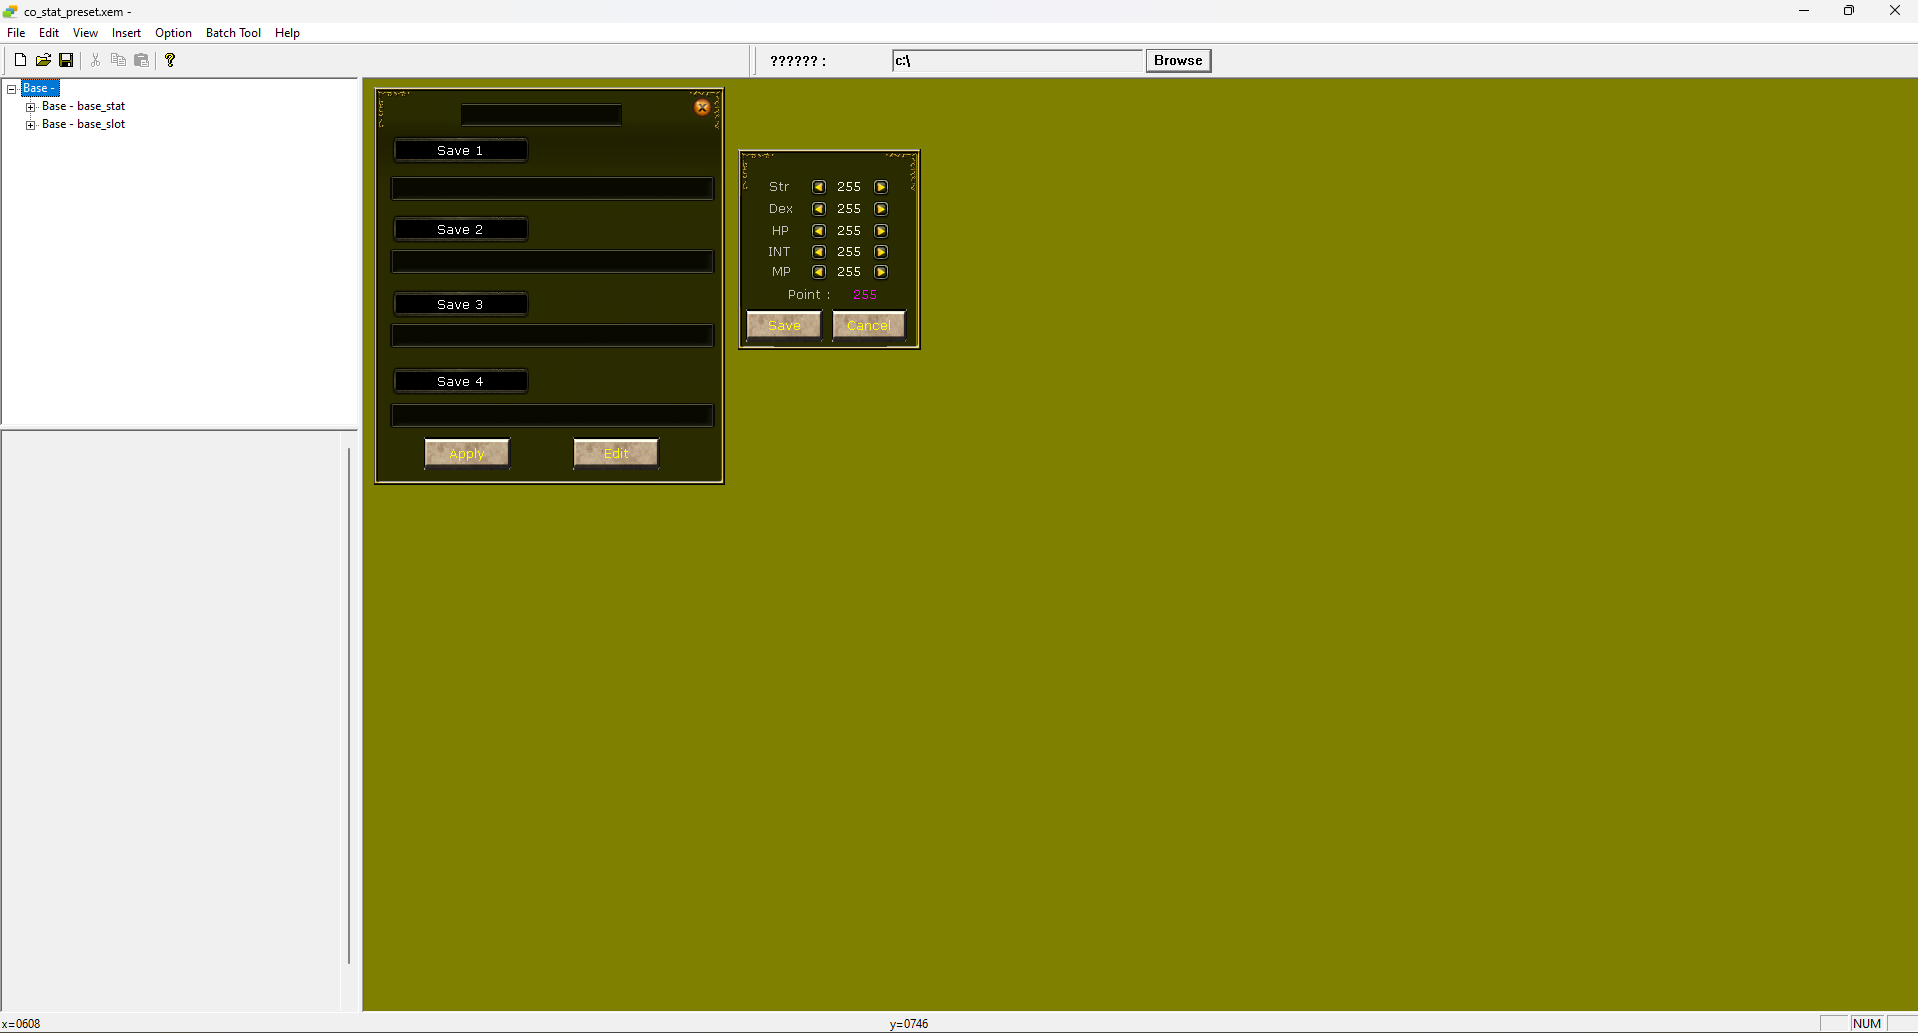
Task: Click the orange X icon on the preset panel
Action: click(x=701, y=107)
